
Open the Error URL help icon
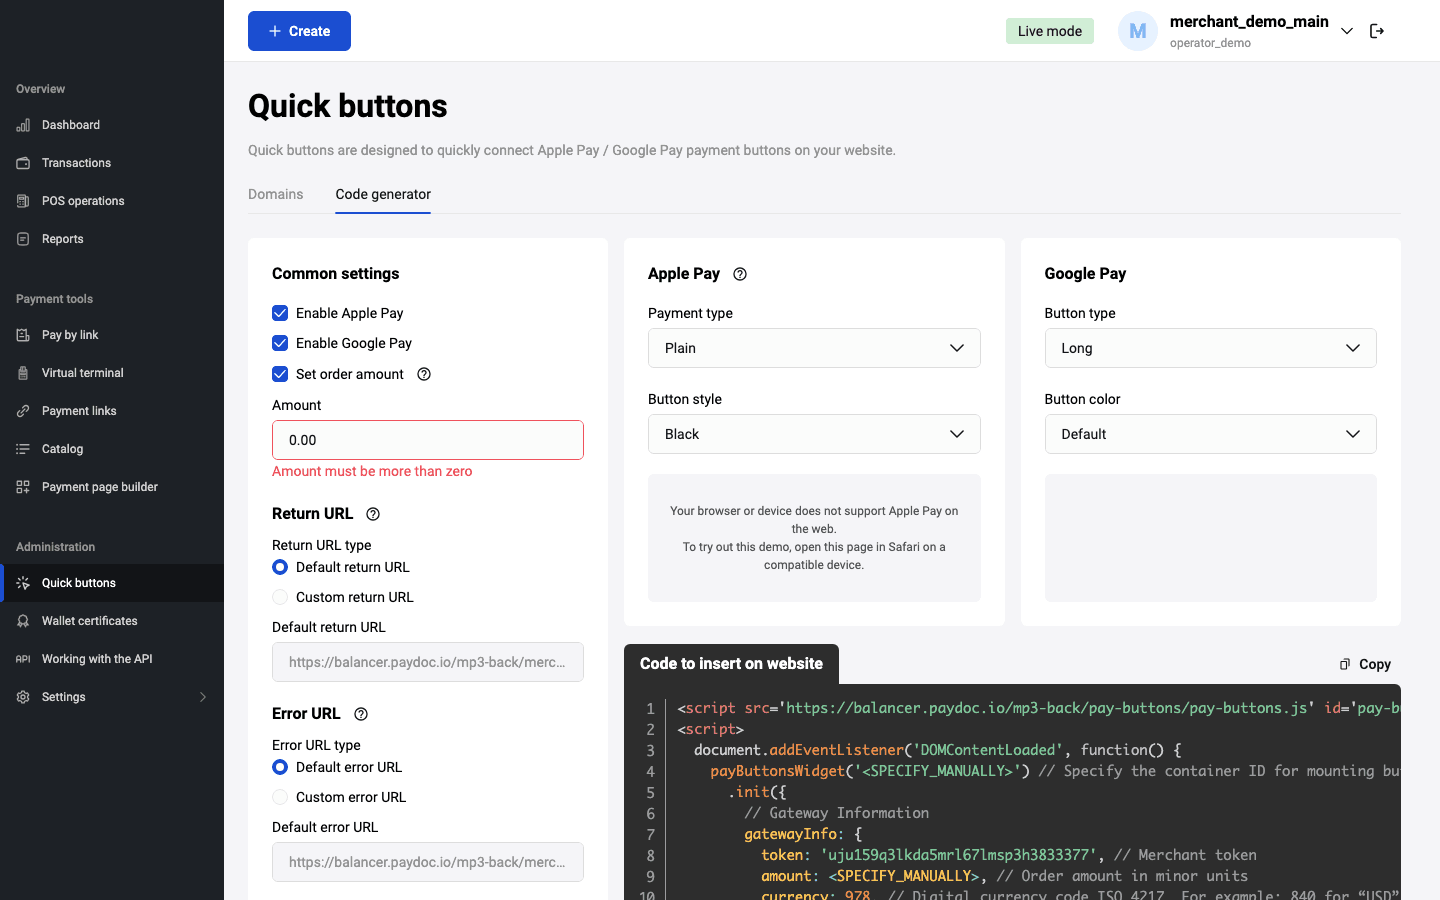click(x=361, y=714)
